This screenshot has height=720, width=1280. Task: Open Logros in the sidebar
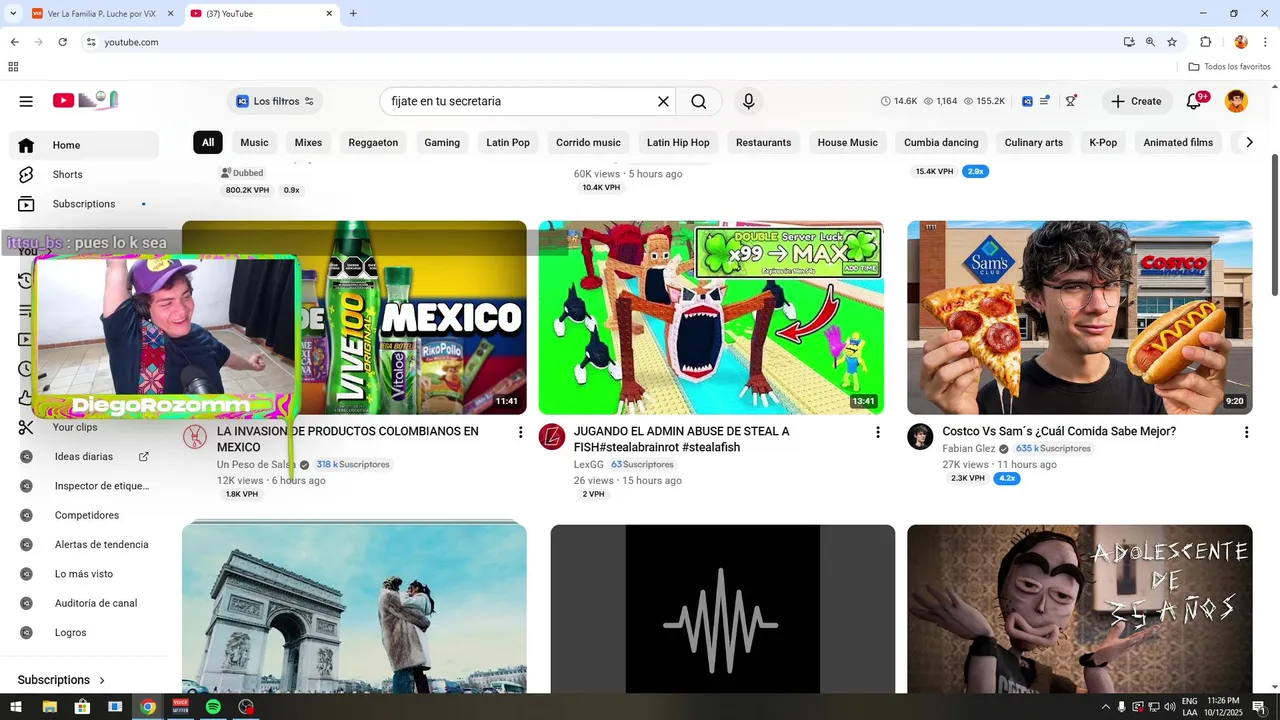pyautogui.click(x=84, y=633)
